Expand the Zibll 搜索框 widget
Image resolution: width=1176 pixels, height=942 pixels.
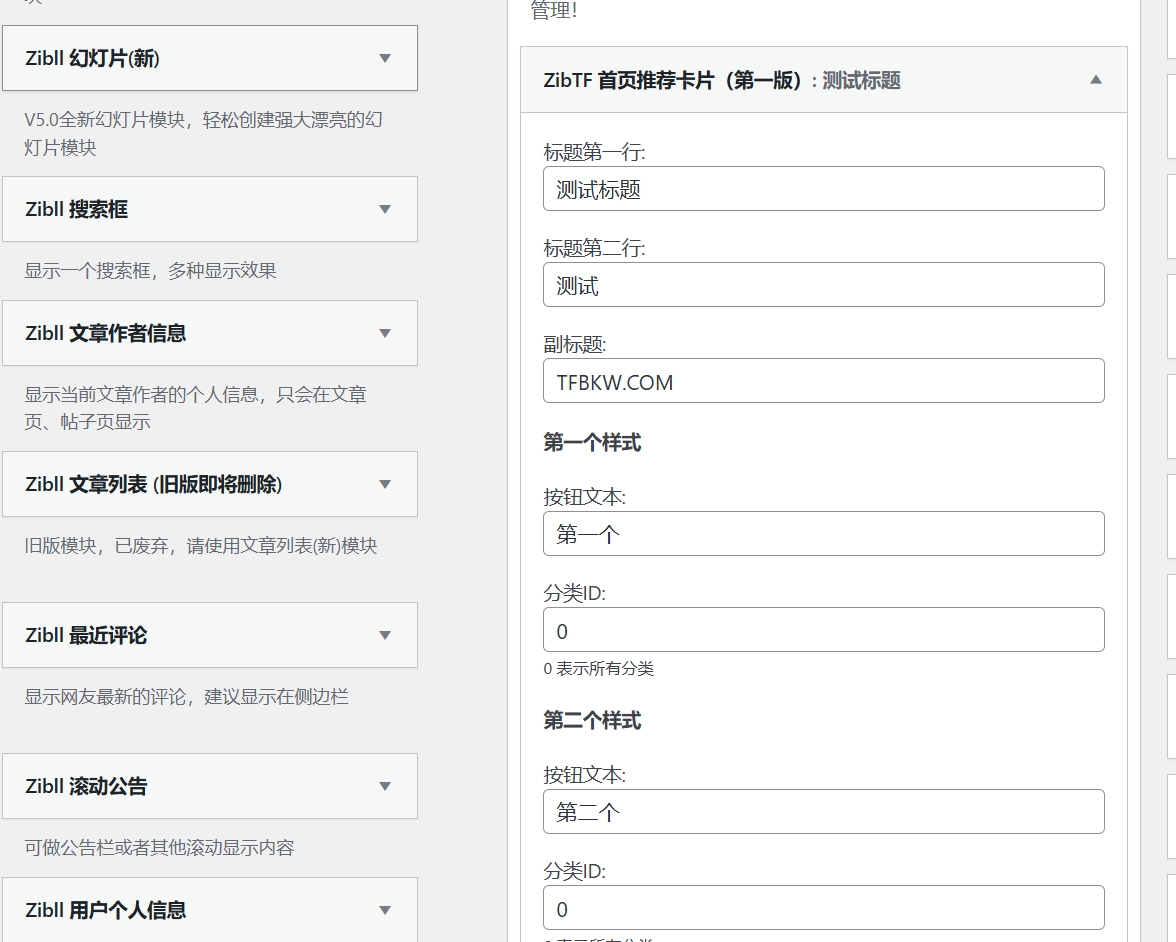385,209
